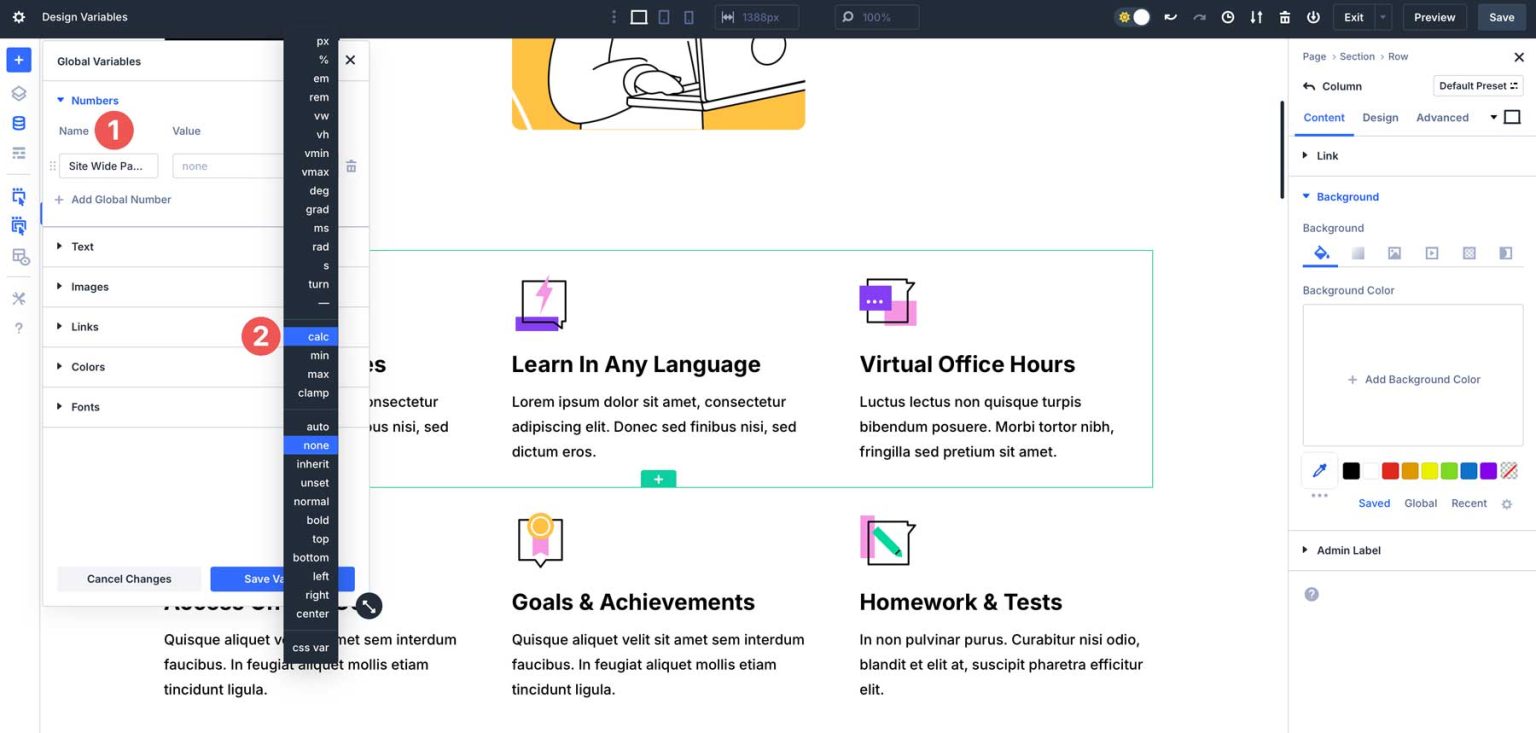Open editing history clock icon
1536x733 pixels.
(x=1228, y=17)
